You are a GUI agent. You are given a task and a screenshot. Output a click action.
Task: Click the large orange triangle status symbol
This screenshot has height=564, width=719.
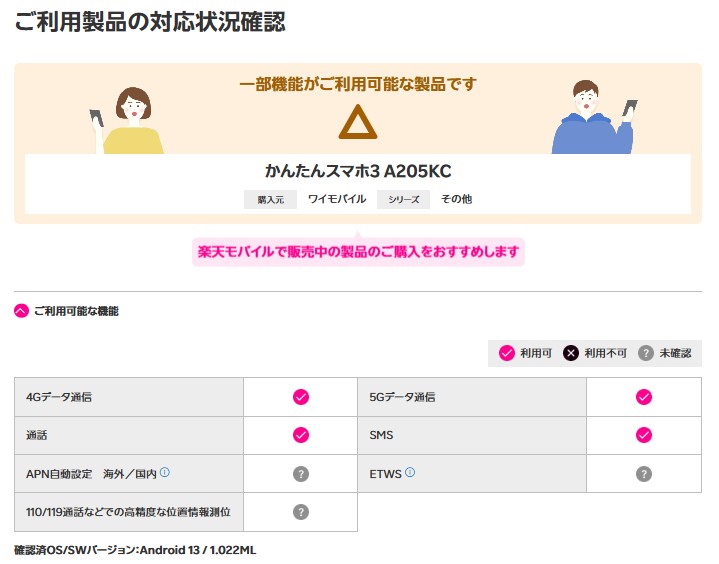(357, 122)
